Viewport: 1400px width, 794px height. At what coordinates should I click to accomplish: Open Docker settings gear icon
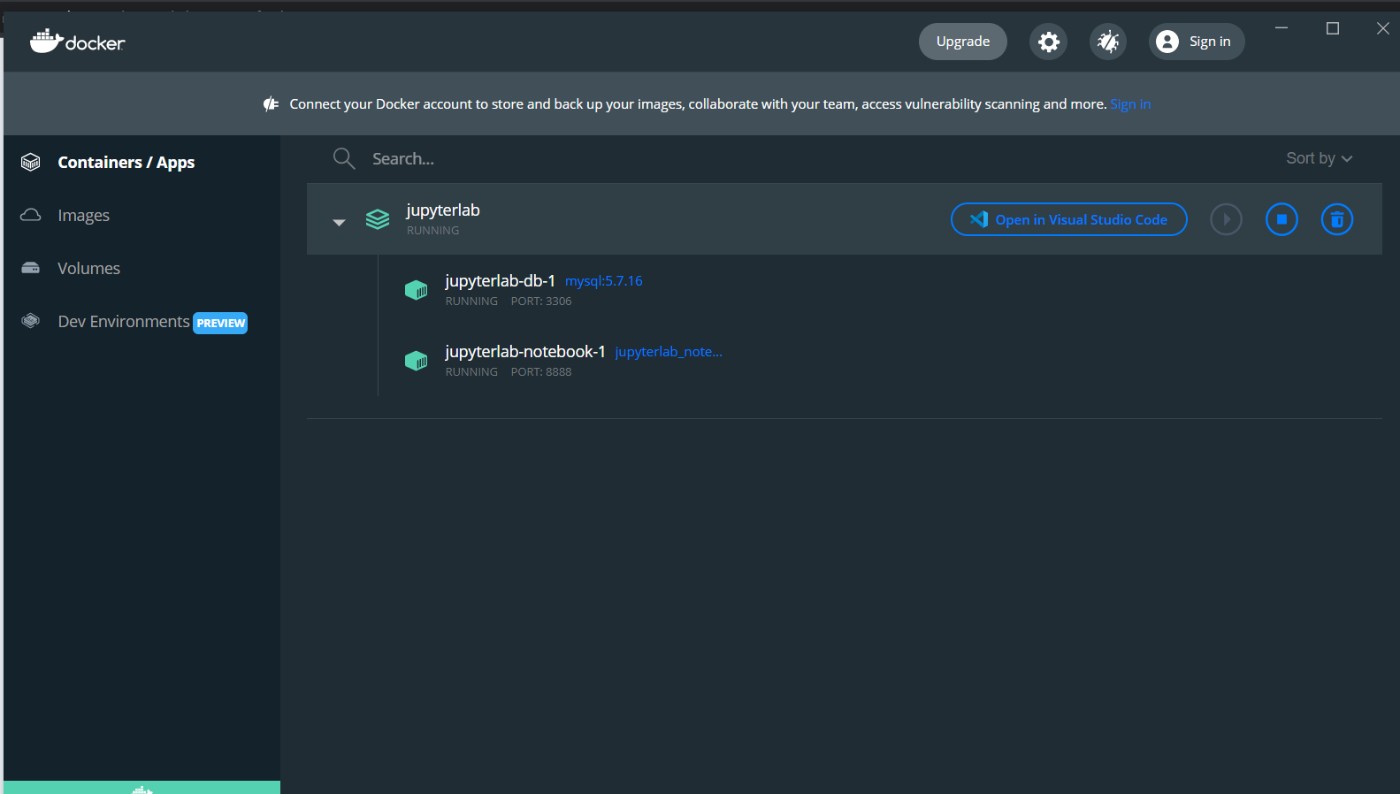(x=1048, y=42)
